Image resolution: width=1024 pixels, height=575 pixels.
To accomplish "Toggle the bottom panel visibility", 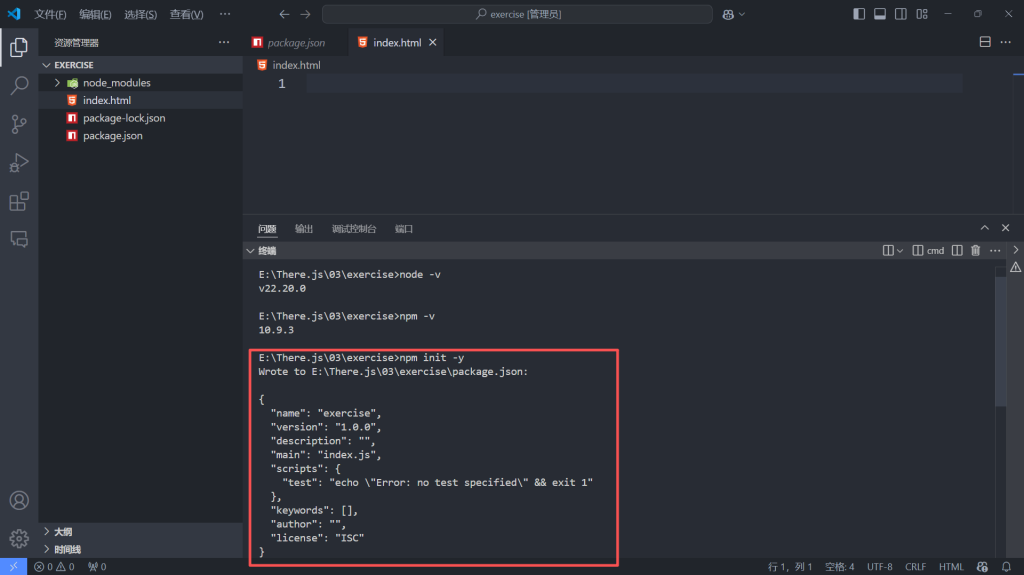I will click(x=880, y=14).
